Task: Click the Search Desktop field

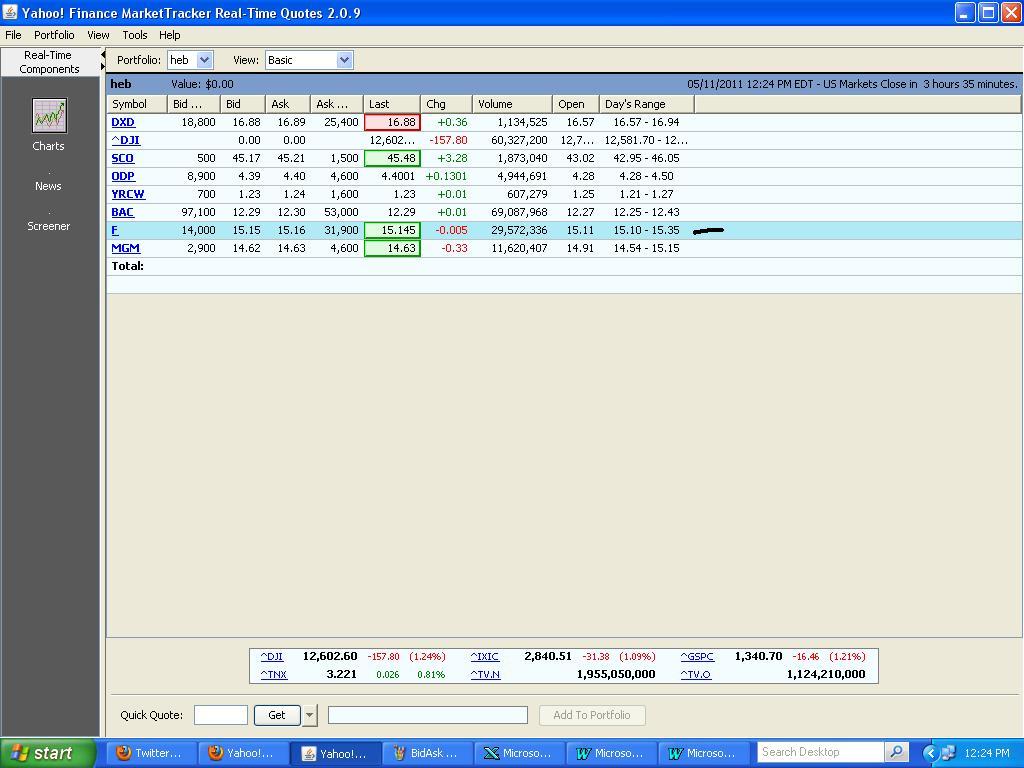Action: tap(820, 752)
